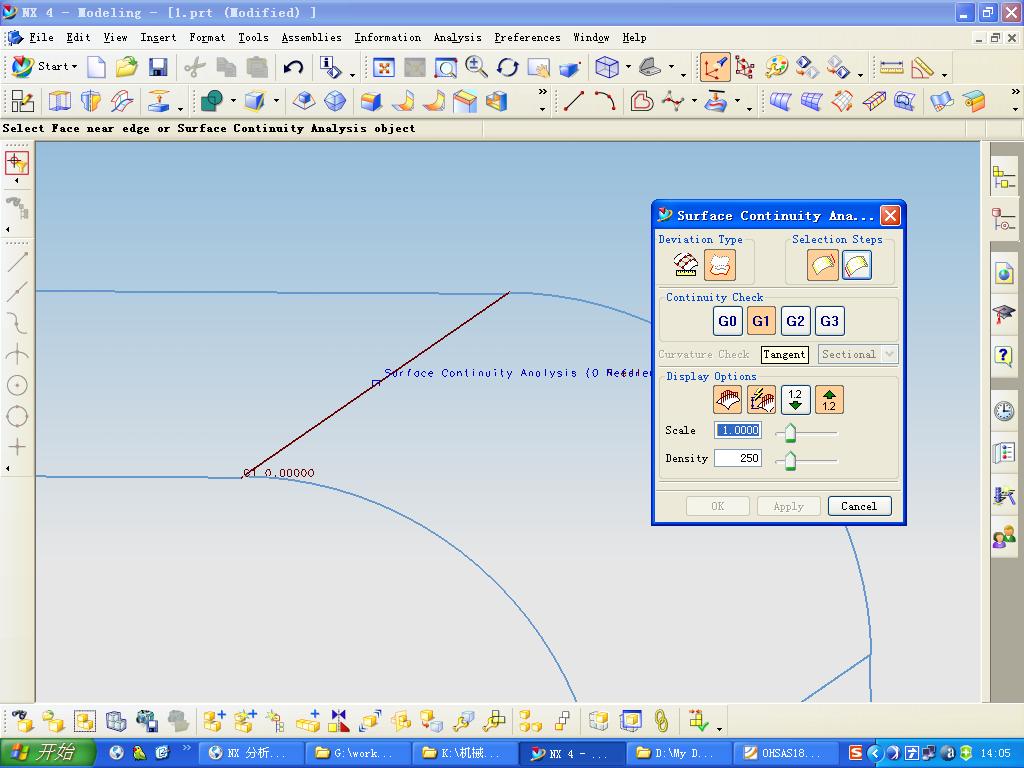Activate the Rotate view icon
Image resolution: width=1024 pixels, height=768 pixels.
point(507,67)
